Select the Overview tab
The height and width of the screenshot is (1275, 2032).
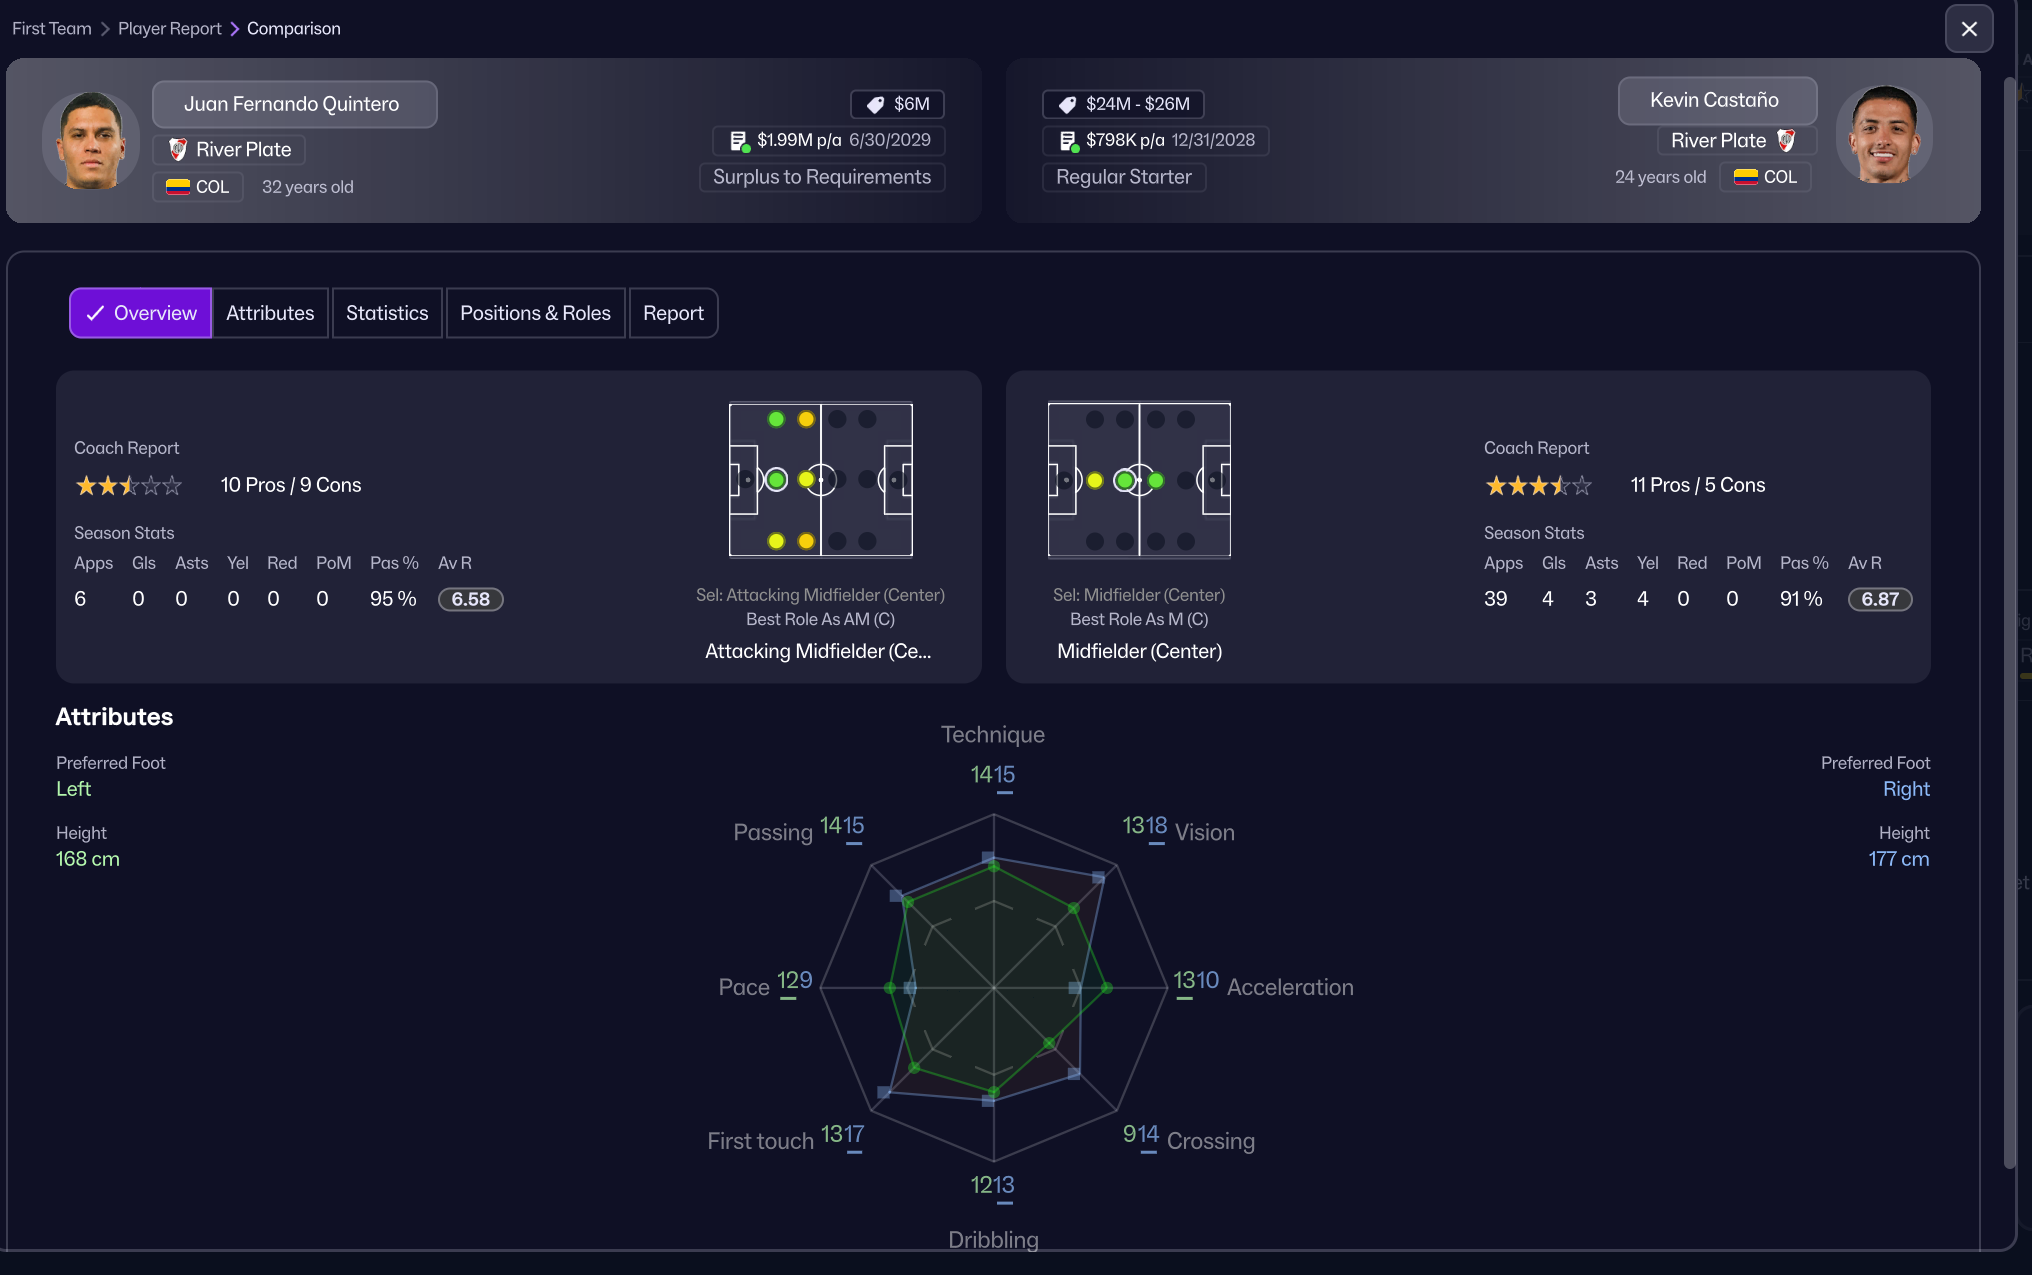click(x=141, y=313)
